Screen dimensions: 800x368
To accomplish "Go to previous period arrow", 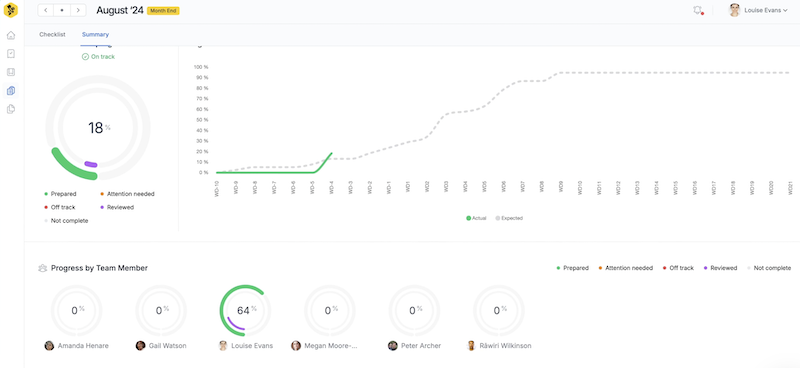I will click(46, 10).
